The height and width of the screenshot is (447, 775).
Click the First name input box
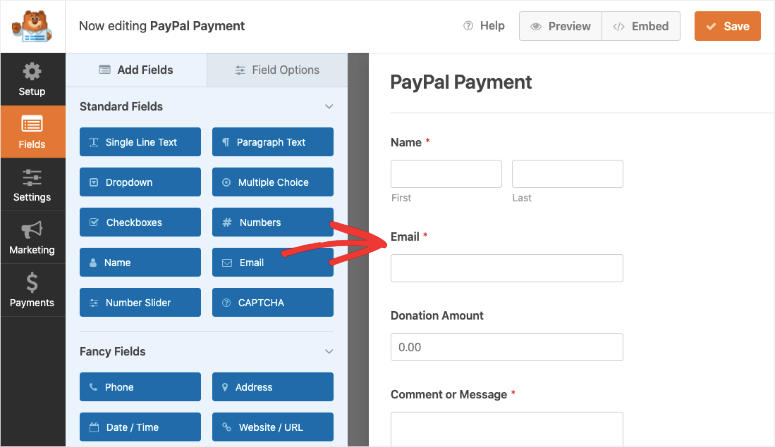[x=446, y=174]
